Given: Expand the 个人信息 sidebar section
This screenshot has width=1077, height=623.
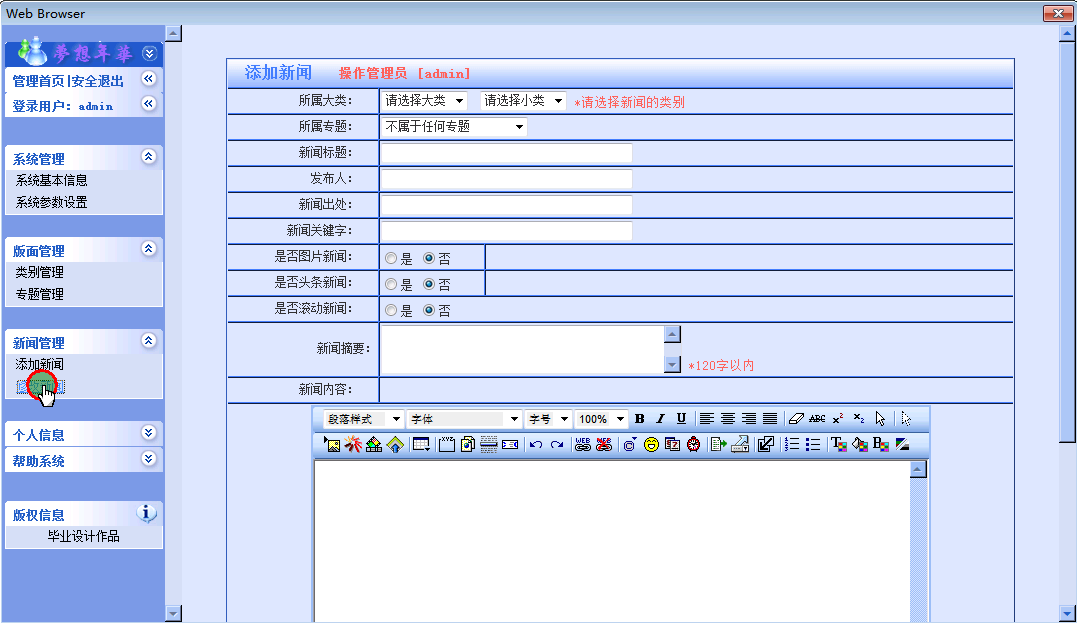Looking at the screenshot, I should 148,433.
